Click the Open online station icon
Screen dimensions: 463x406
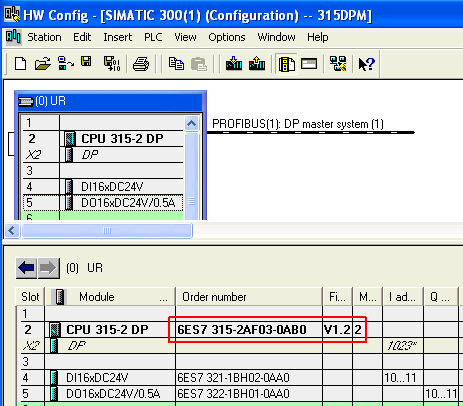coord(65,63)
